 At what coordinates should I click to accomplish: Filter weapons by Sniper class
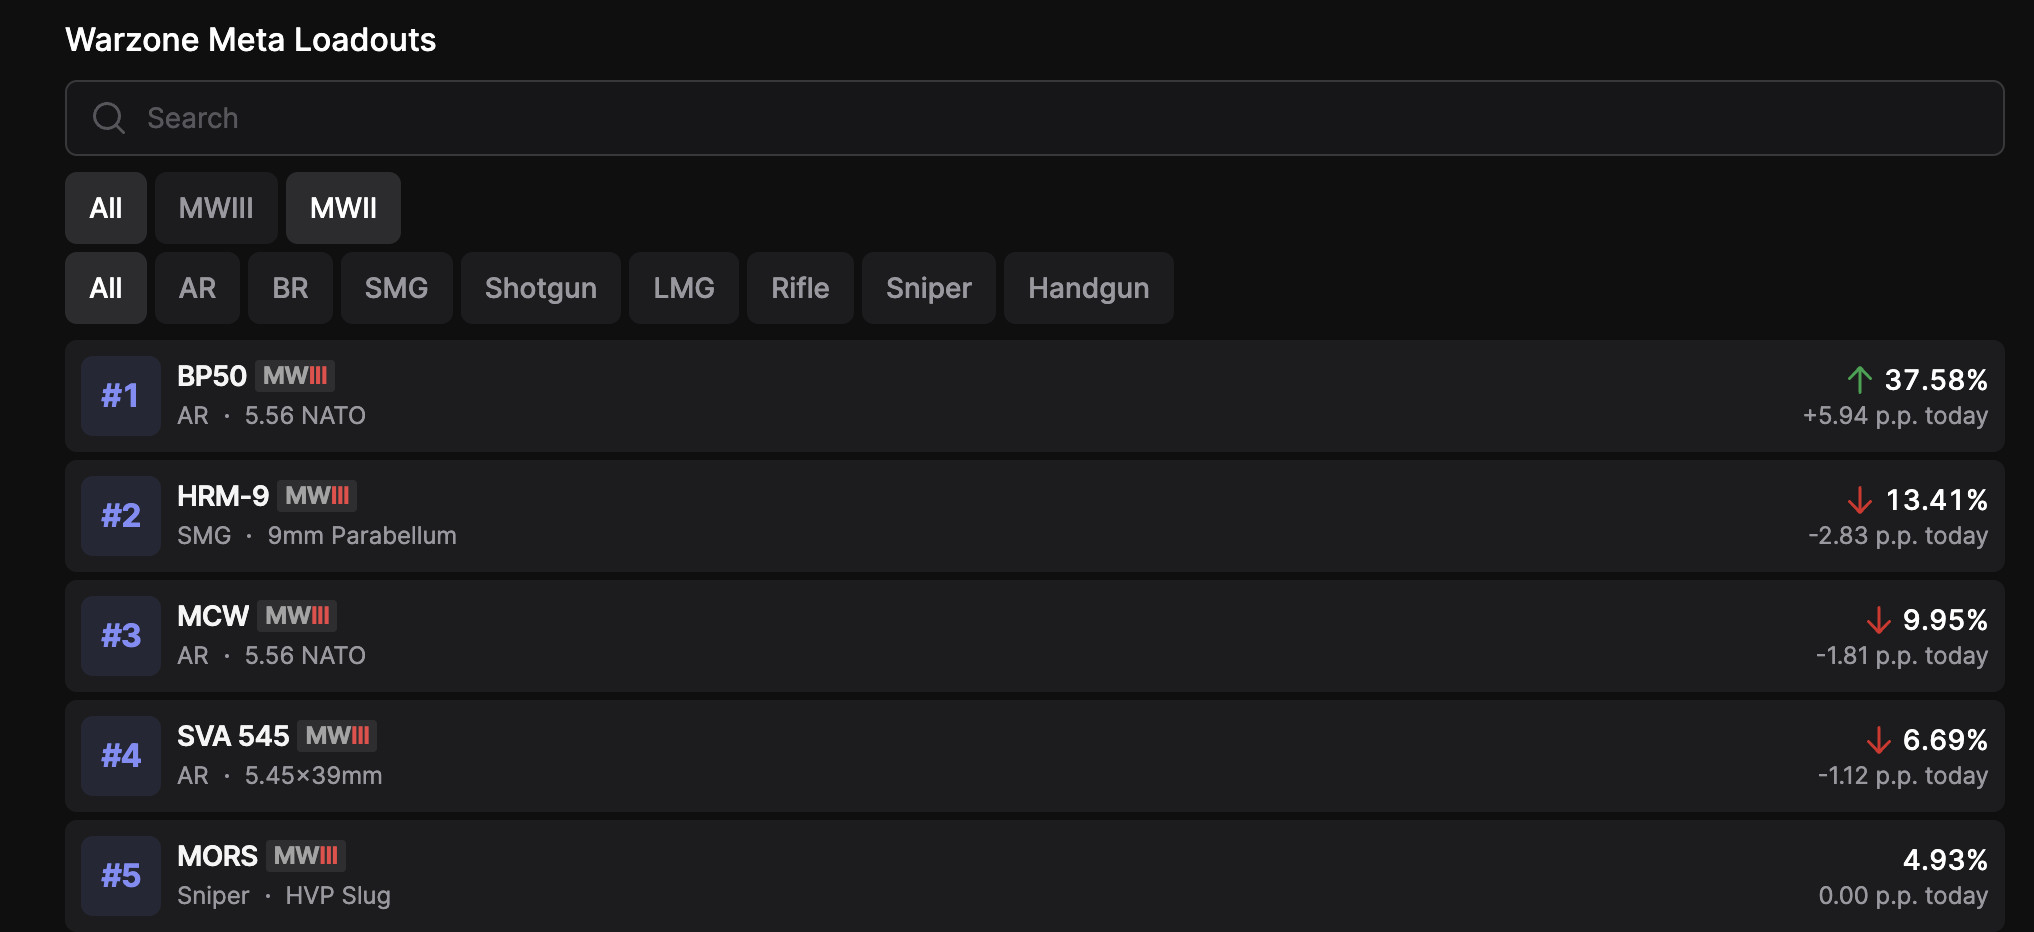coord(928,288)
